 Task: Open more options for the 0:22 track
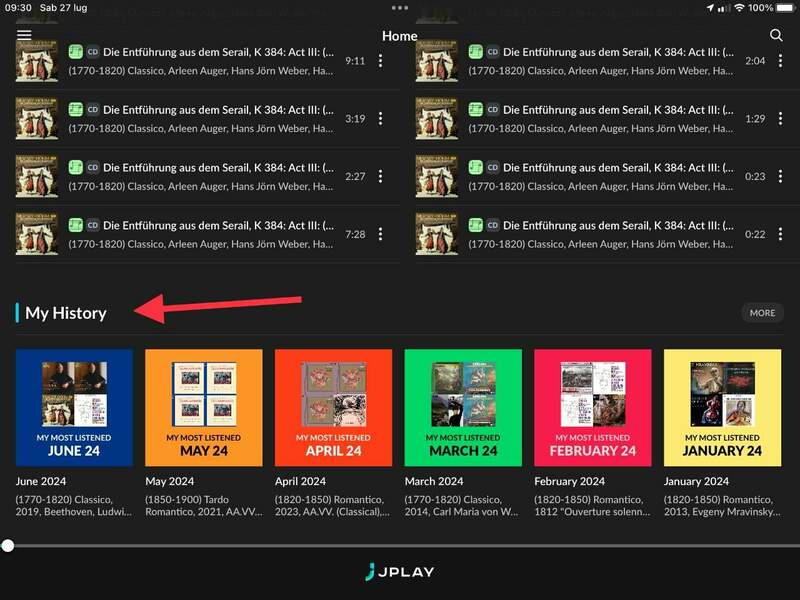(x=780, y=235)
